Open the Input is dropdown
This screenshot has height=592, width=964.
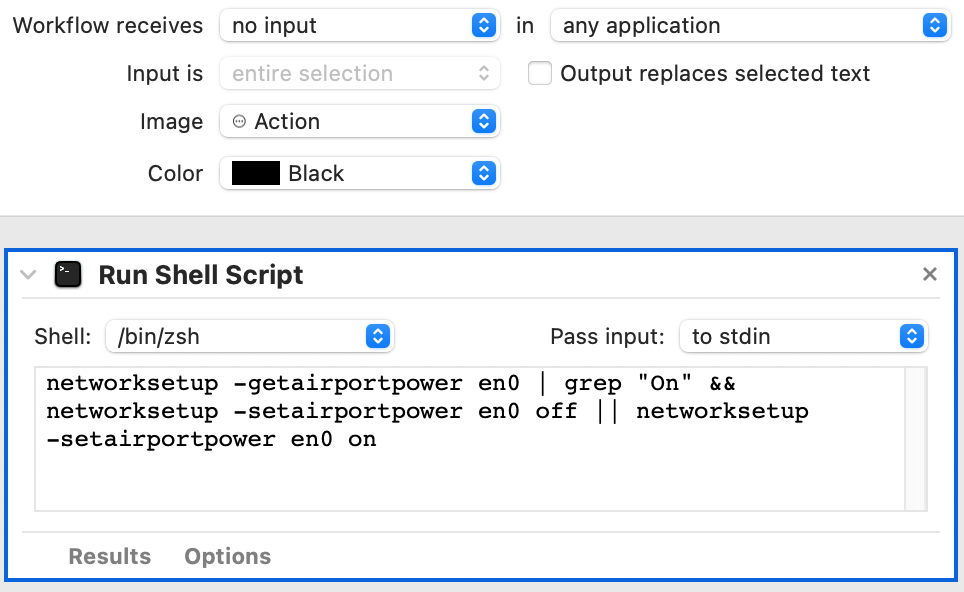click(x=358, y=73)
